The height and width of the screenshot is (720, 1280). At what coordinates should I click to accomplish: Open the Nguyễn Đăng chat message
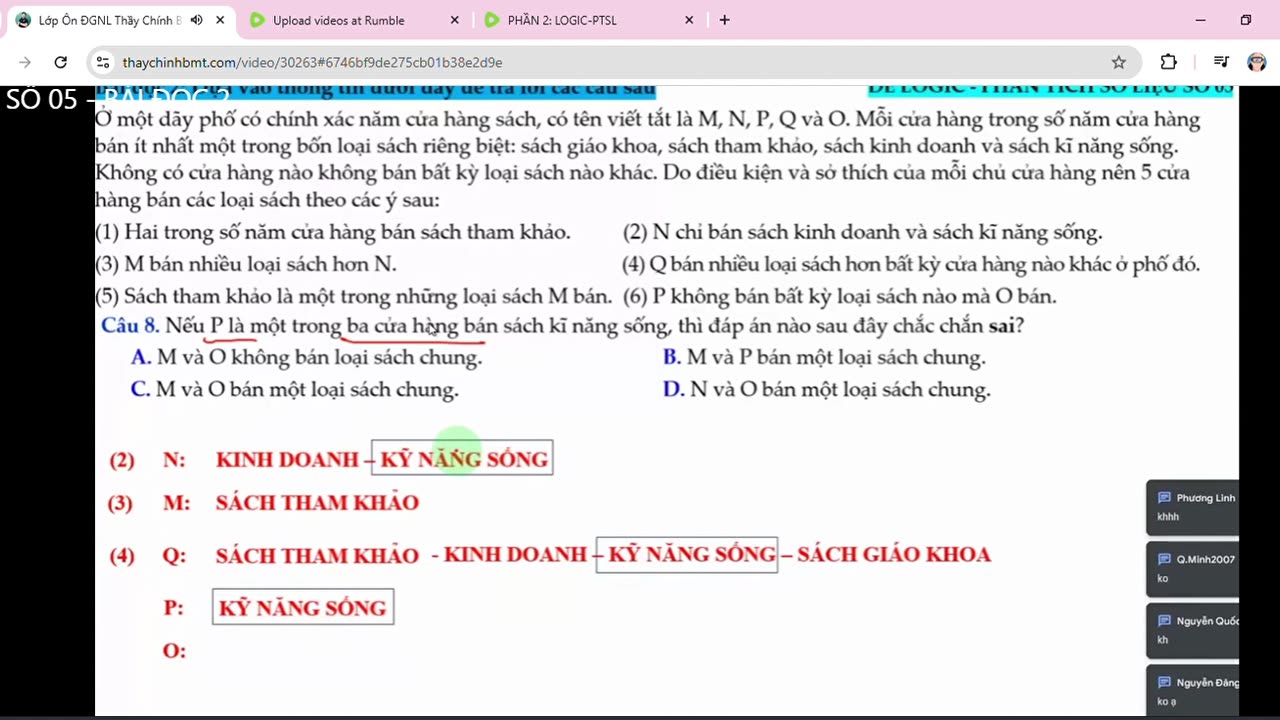1193,691
